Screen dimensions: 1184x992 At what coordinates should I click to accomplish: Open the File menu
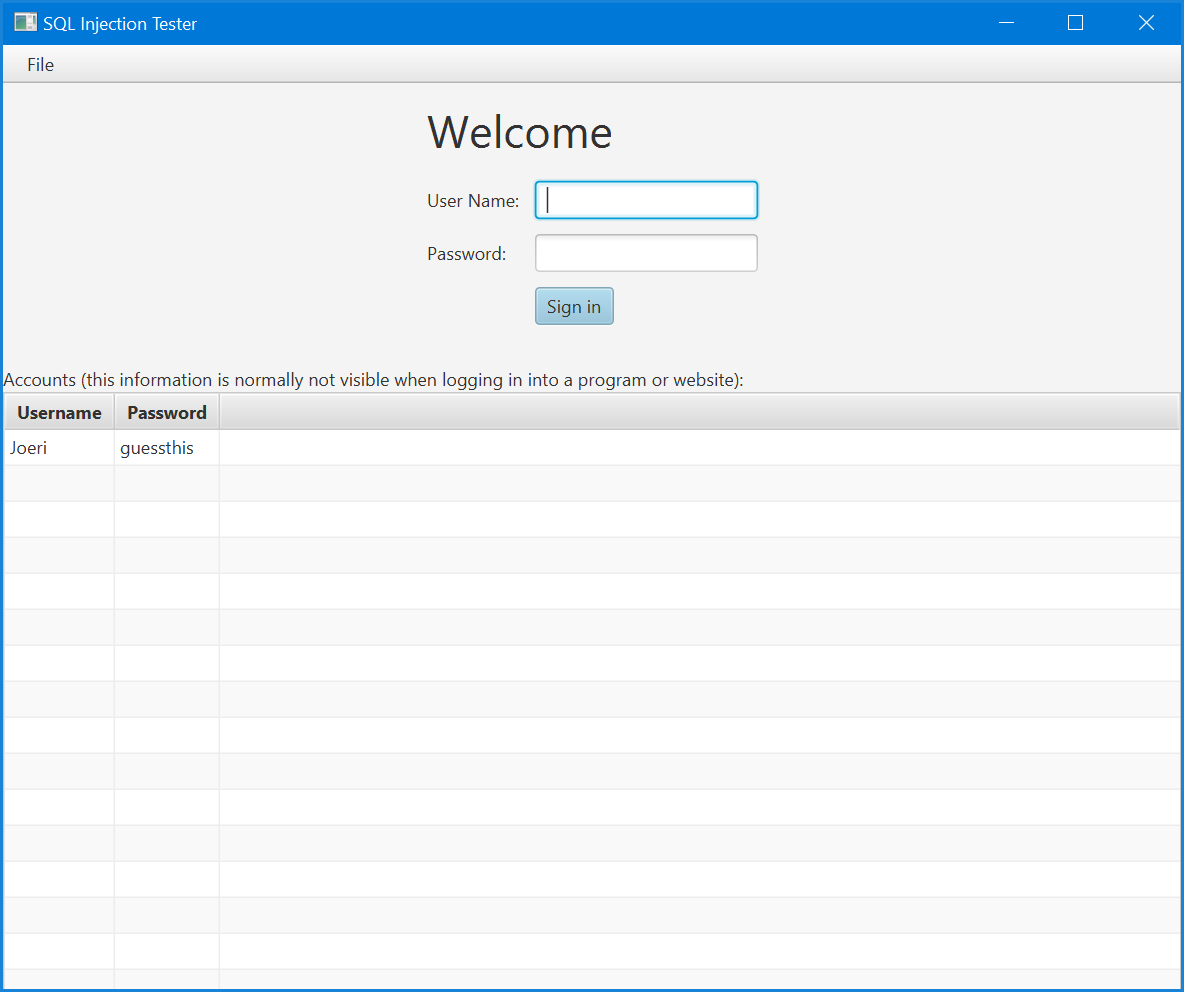[40, 65]
